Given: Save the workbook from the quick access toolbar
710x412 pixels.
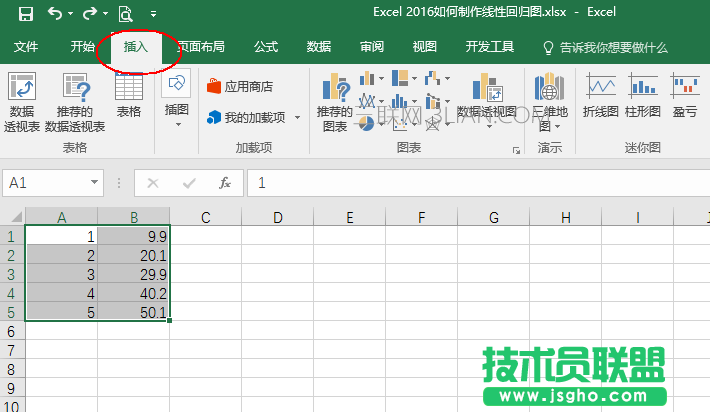Looking at the screenshot, I should 26,14.
